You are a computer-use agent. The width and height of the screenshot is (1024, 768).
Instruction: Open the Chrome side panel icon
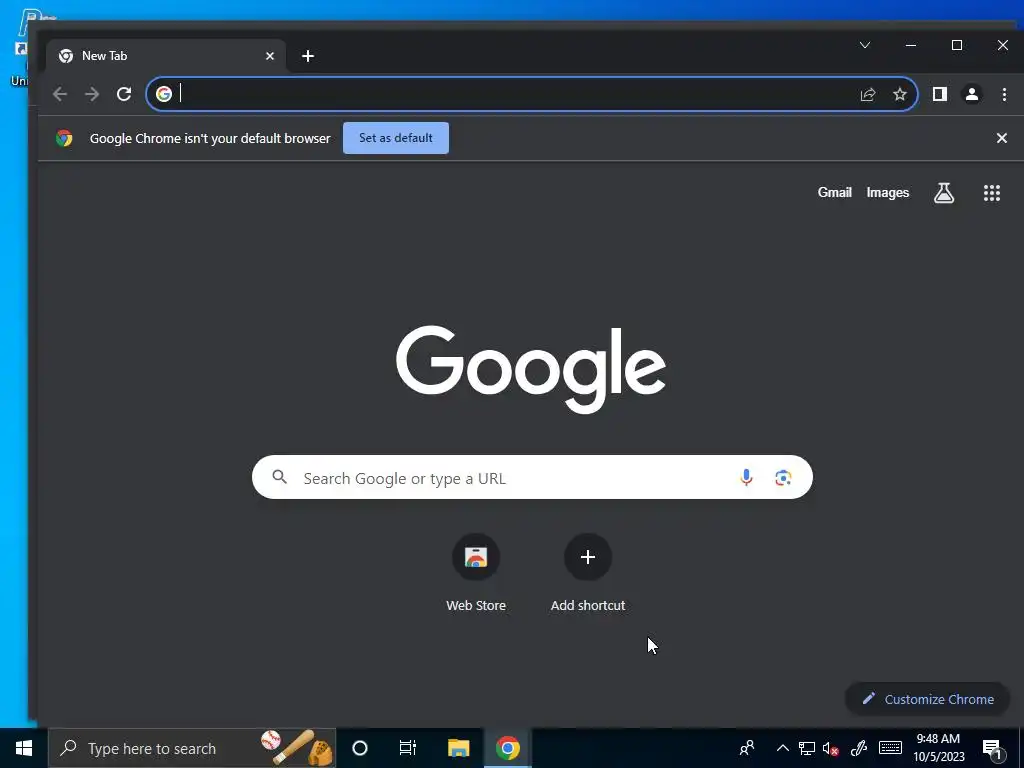[940, 94]
